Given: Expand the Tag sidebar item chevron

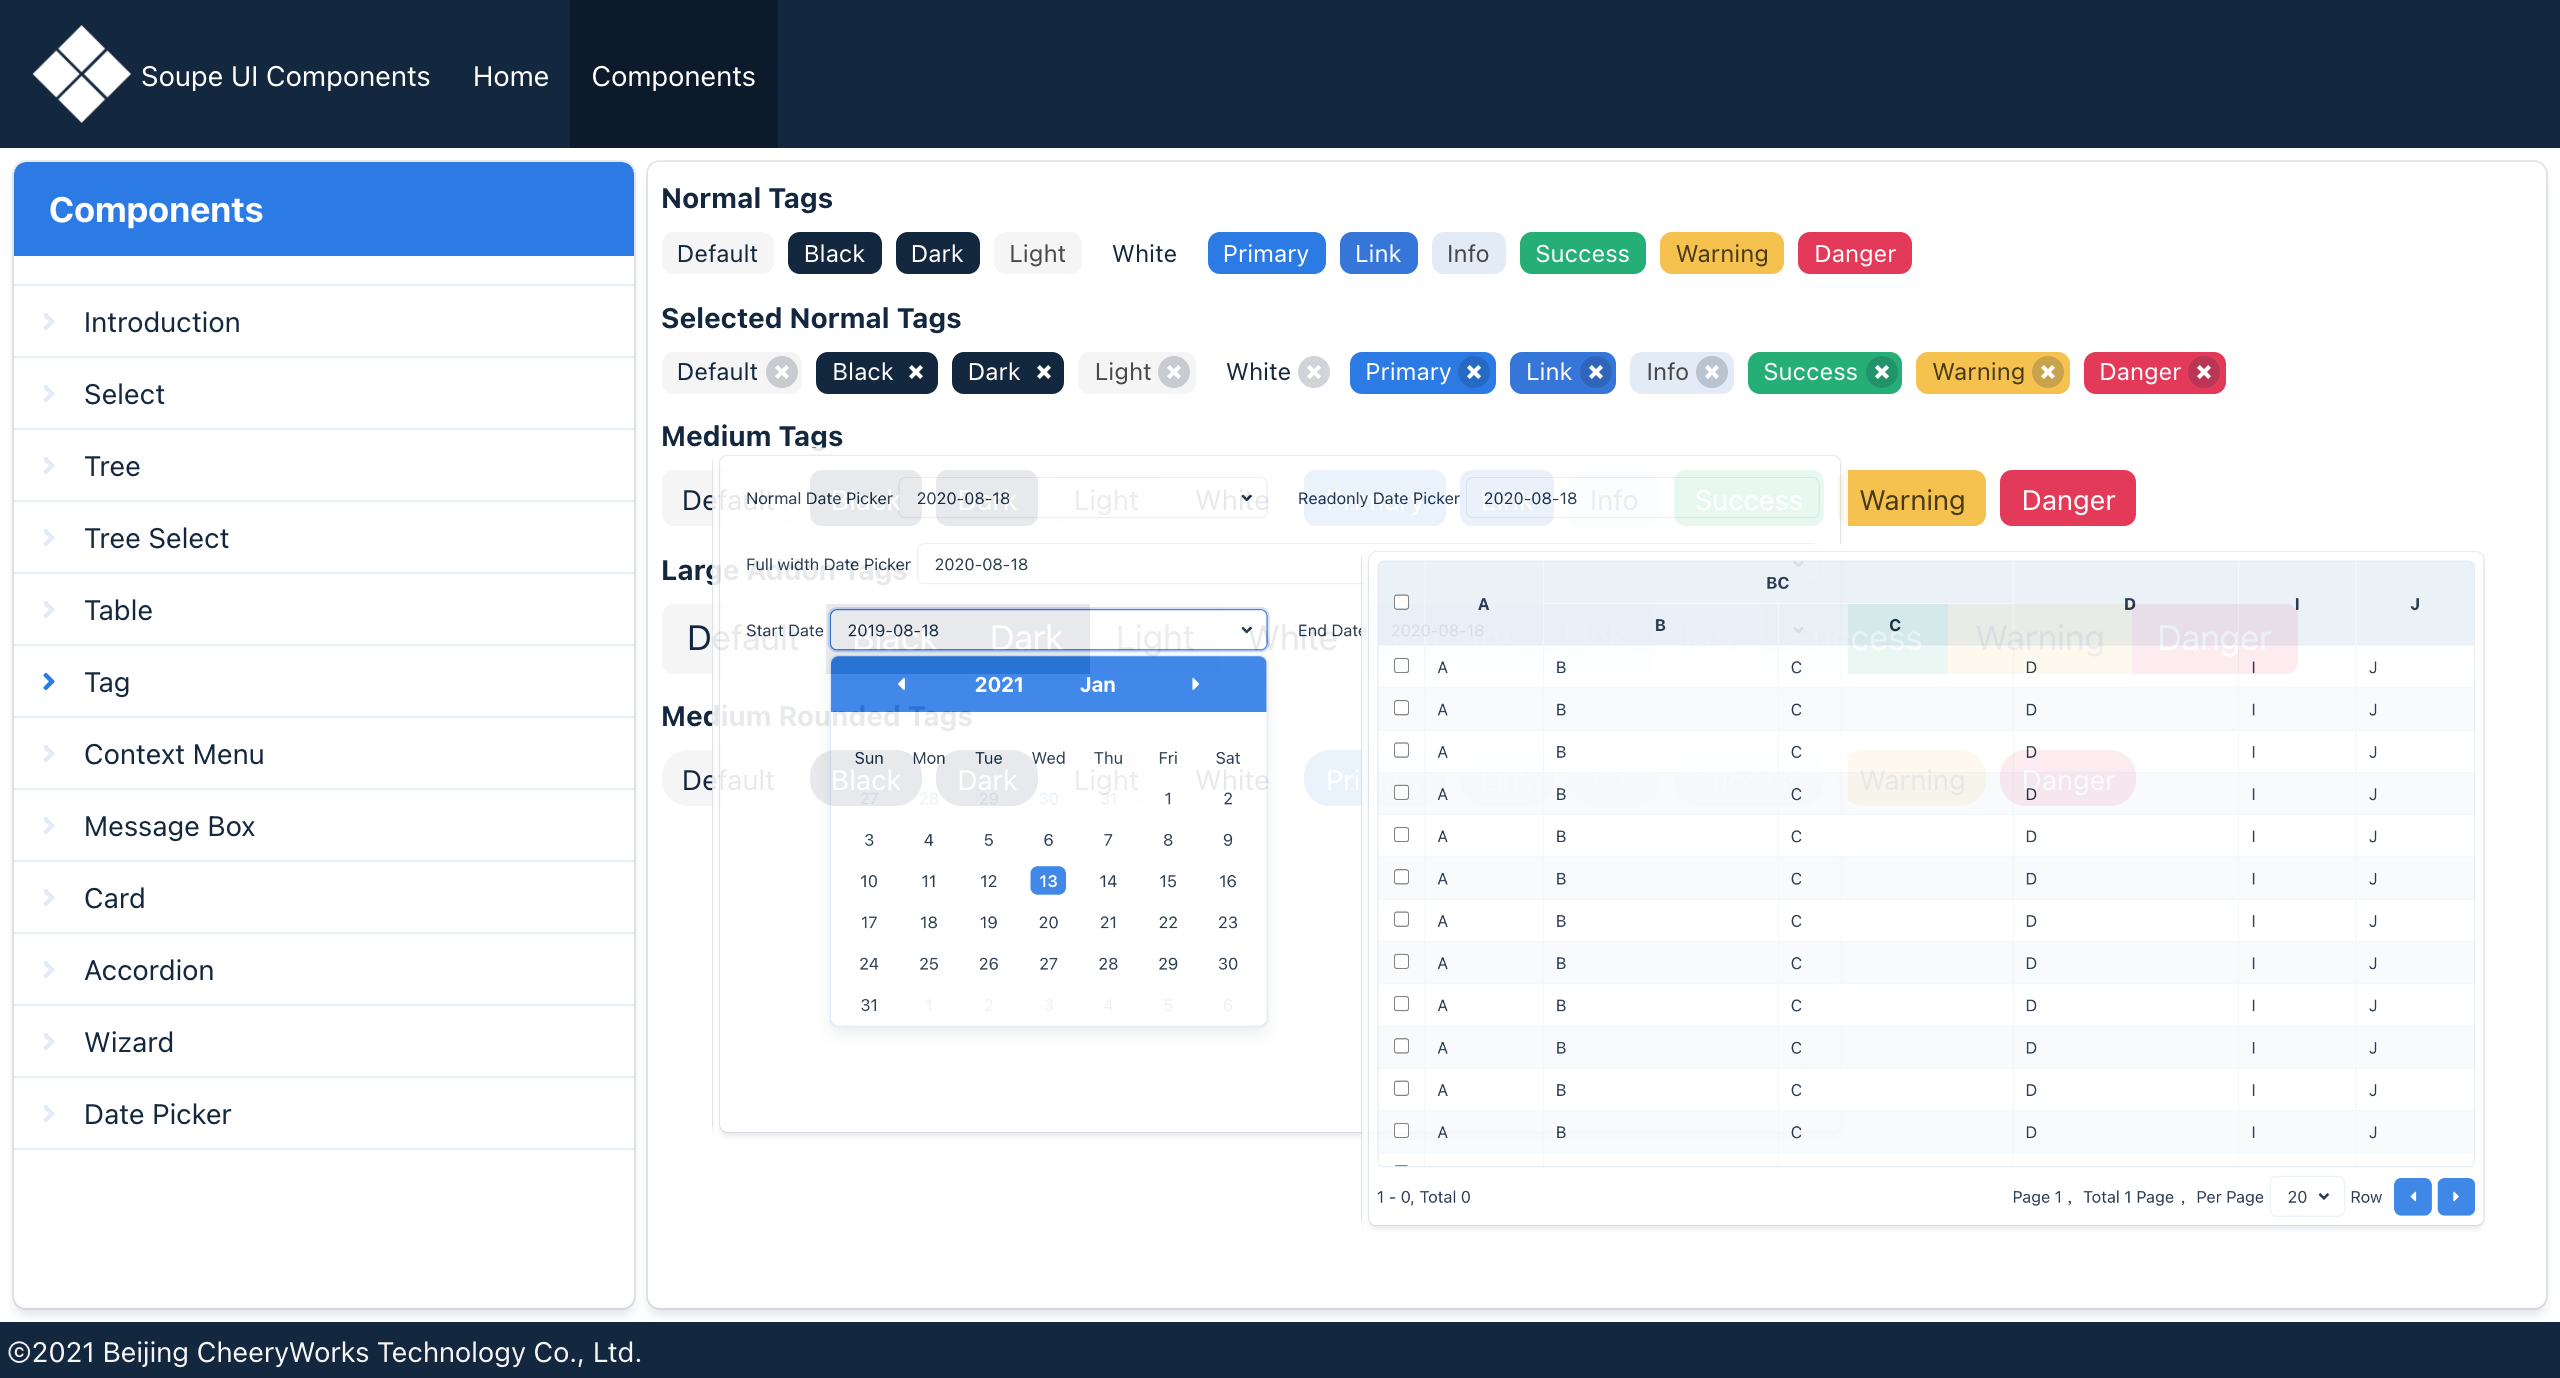Looking at the screenshot, I should [x=49, y=681].
